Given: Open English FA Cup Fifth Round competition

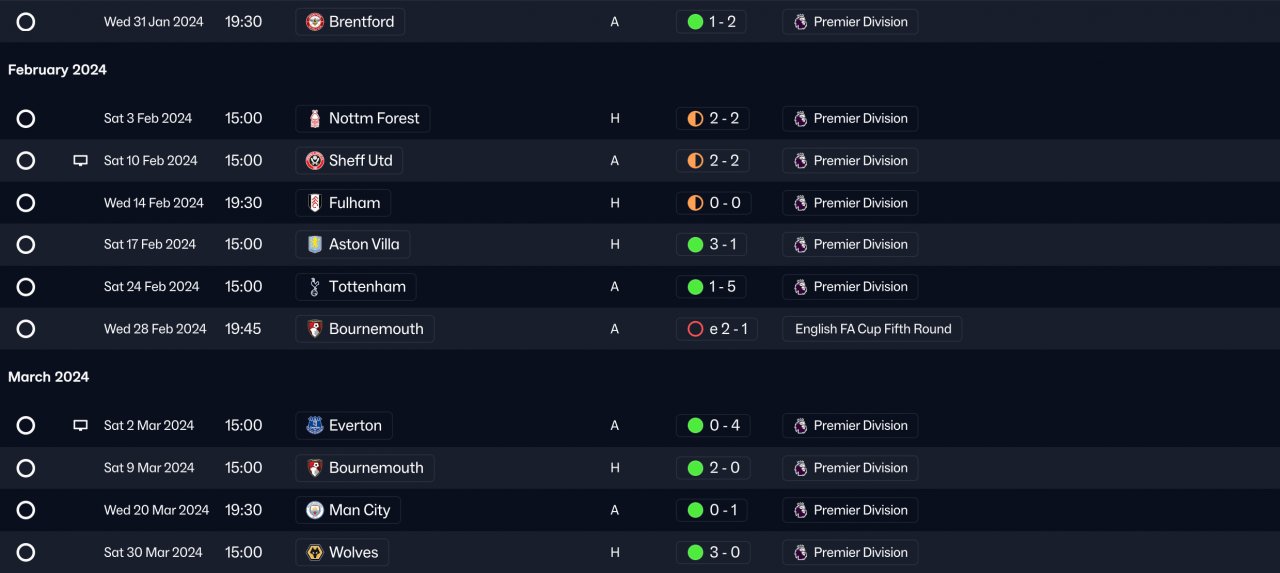Looking at the screenshot, I should pos(872,329).
